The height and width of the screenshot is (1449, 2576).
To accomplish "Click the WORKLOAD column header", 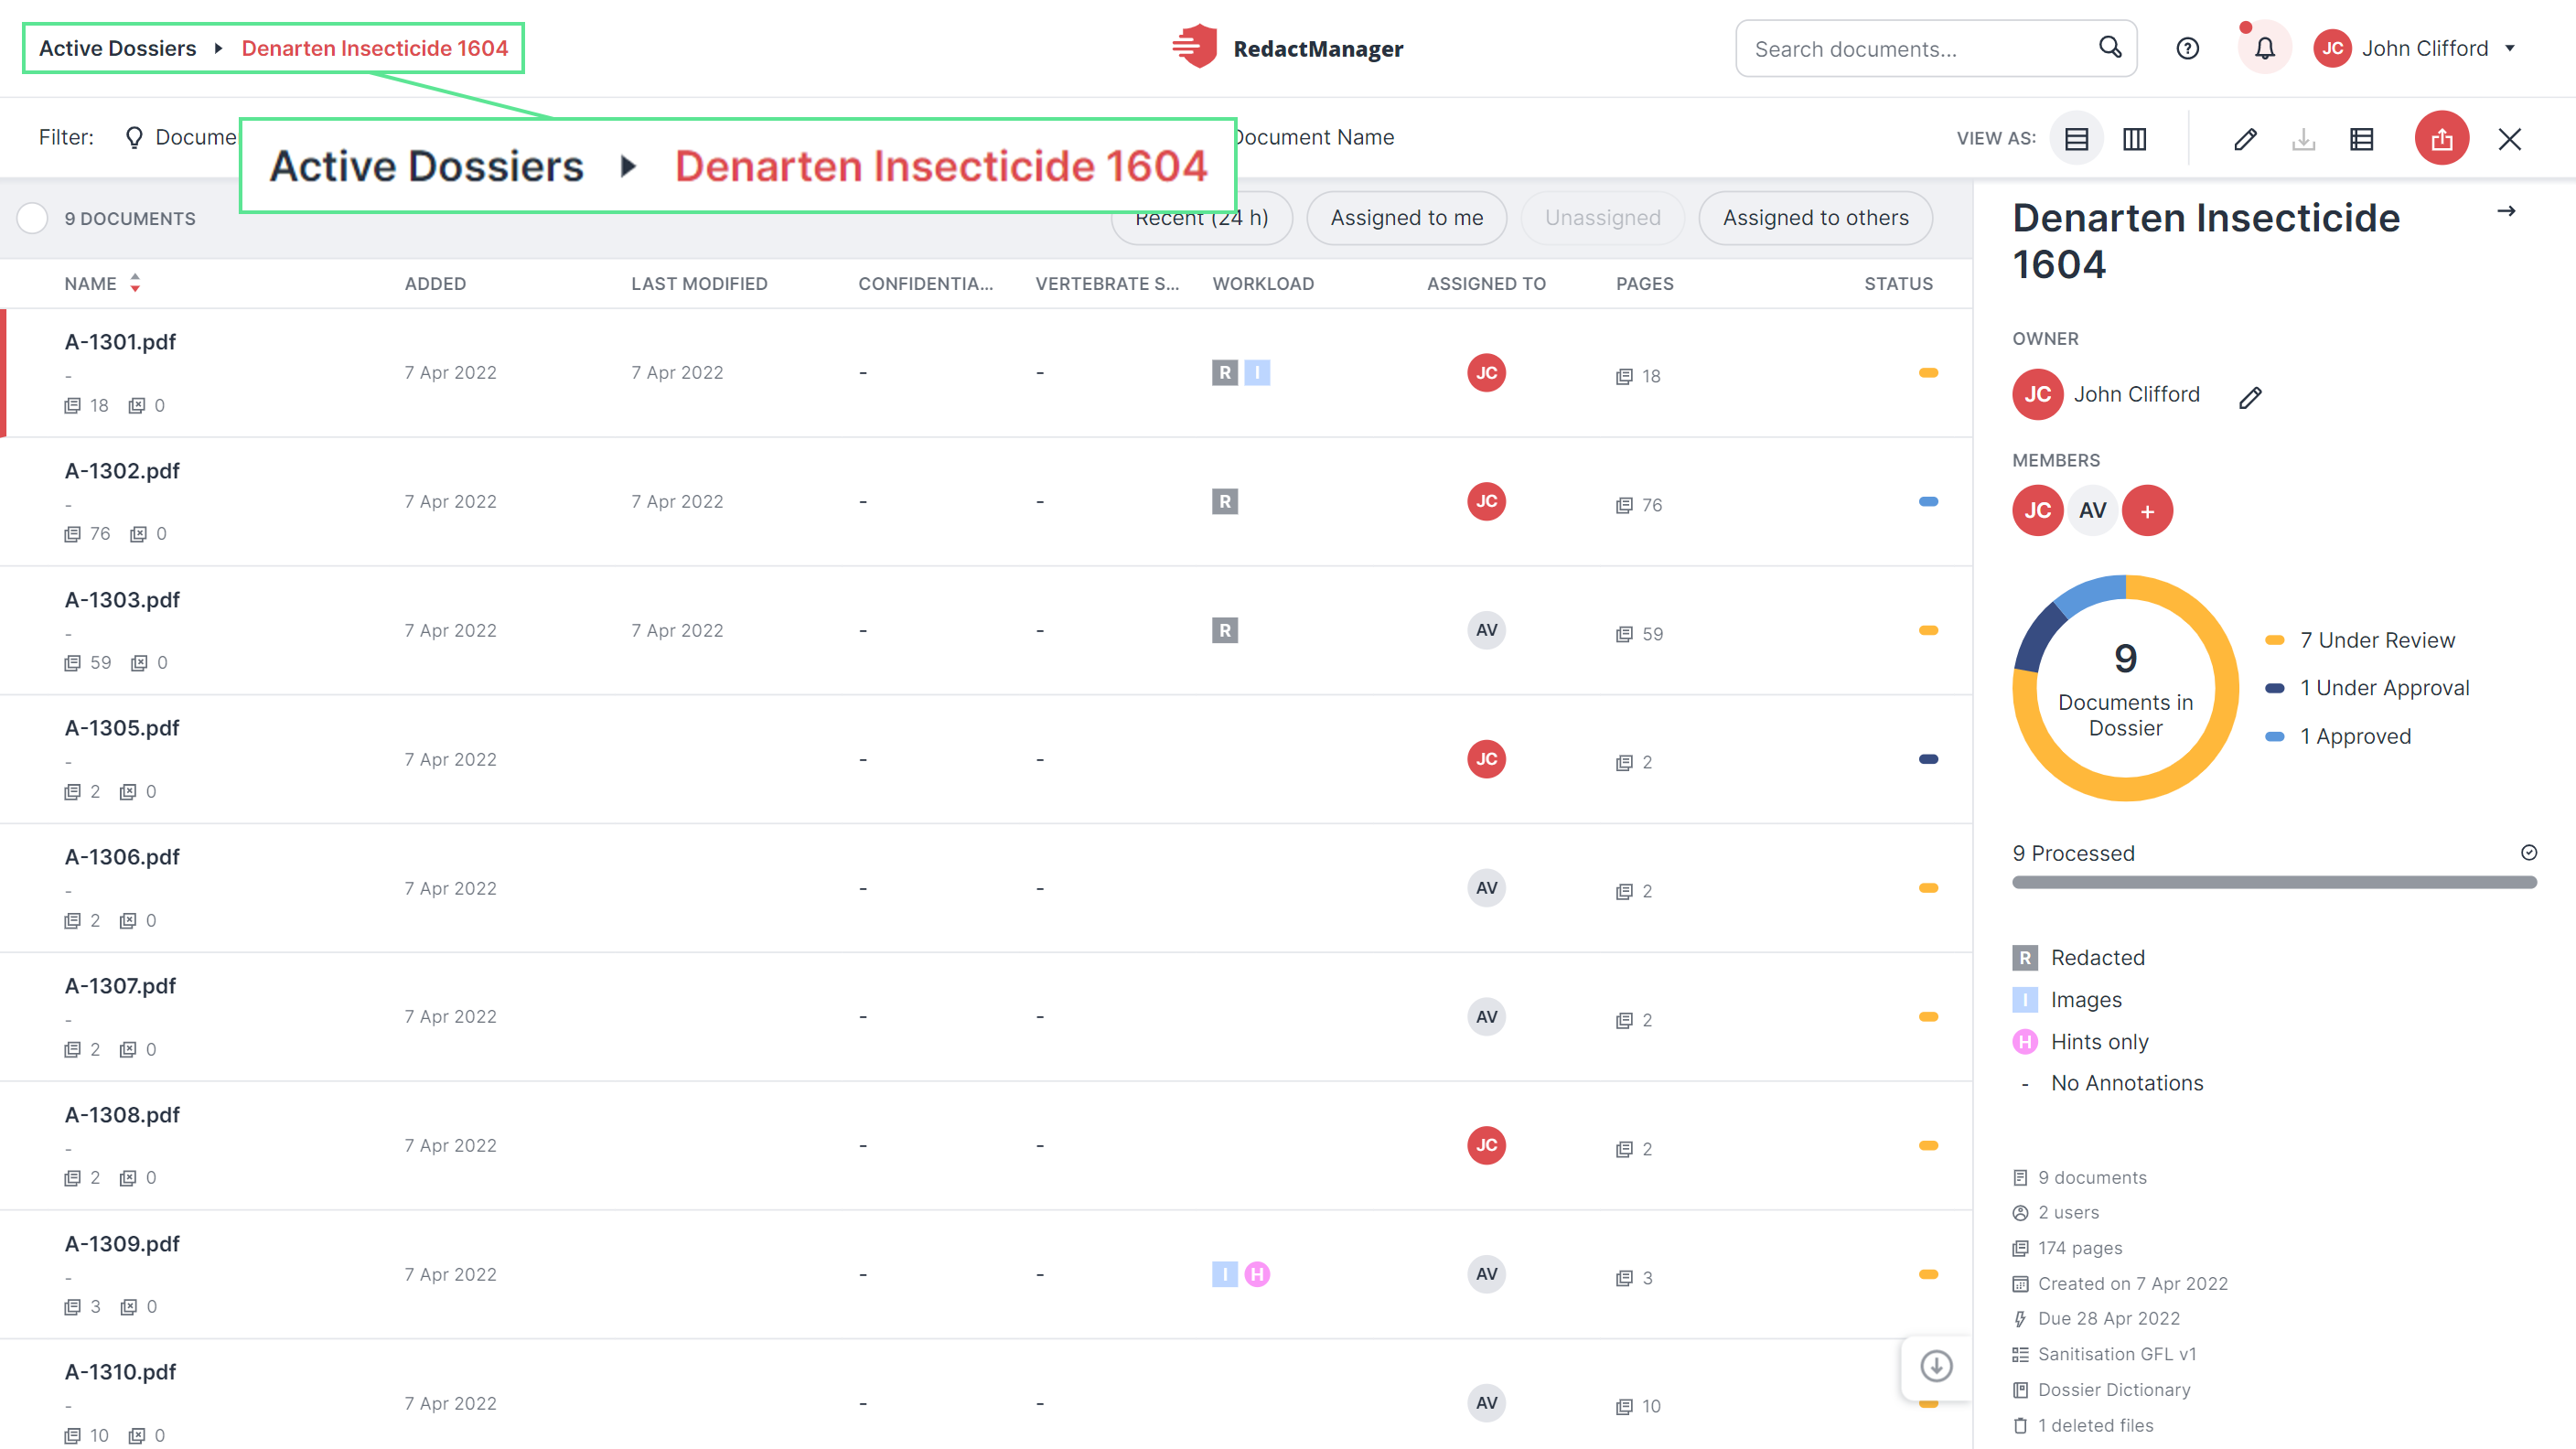I will point(1263,284).
